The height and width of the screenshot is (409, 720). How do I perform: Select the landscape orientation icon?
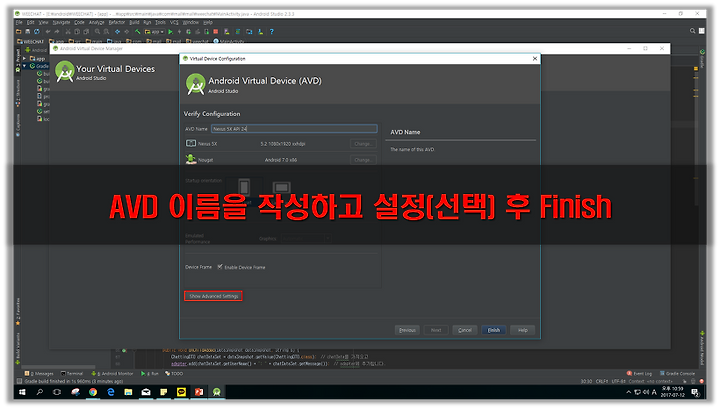[x=281, y=187]
